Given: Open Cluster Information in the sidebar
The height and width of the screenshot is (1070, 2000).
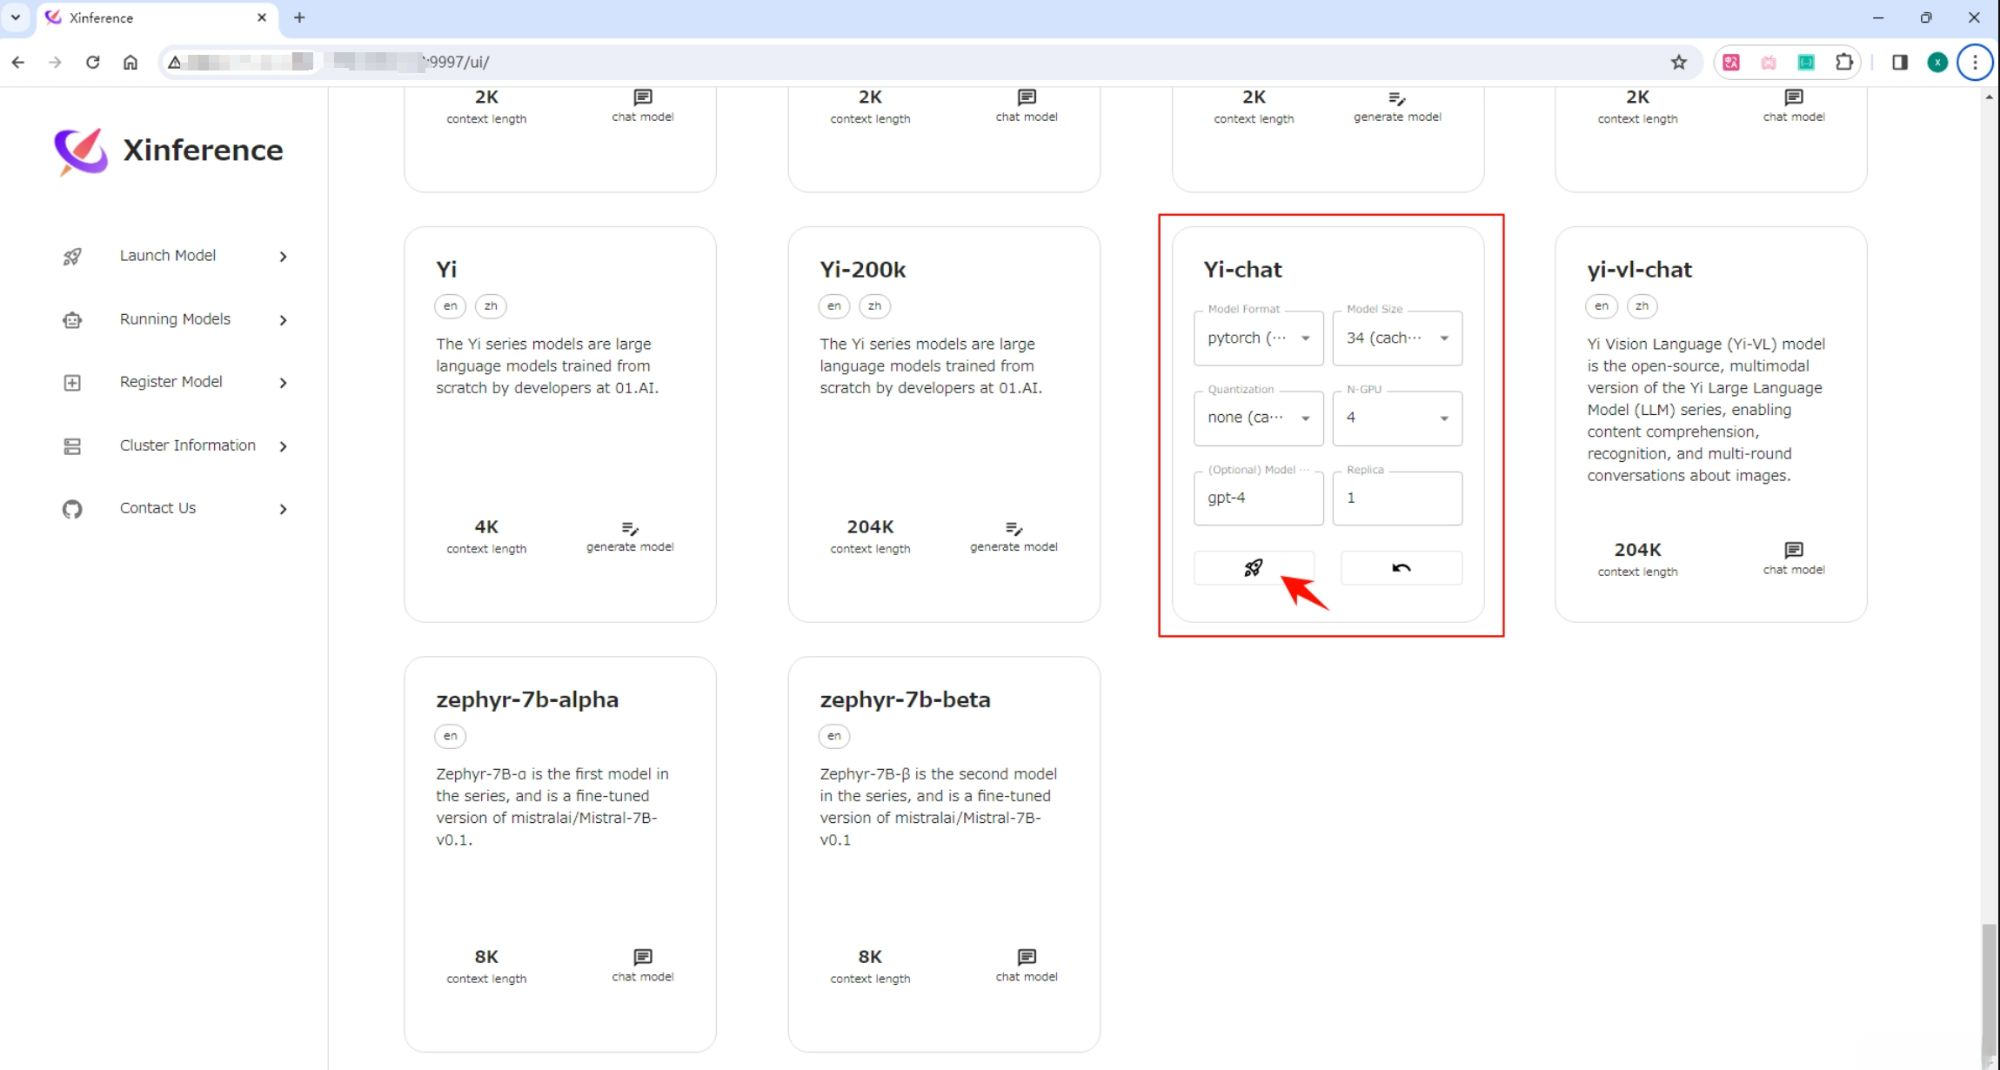Looking at the screenshot, I should pos(188,445).
